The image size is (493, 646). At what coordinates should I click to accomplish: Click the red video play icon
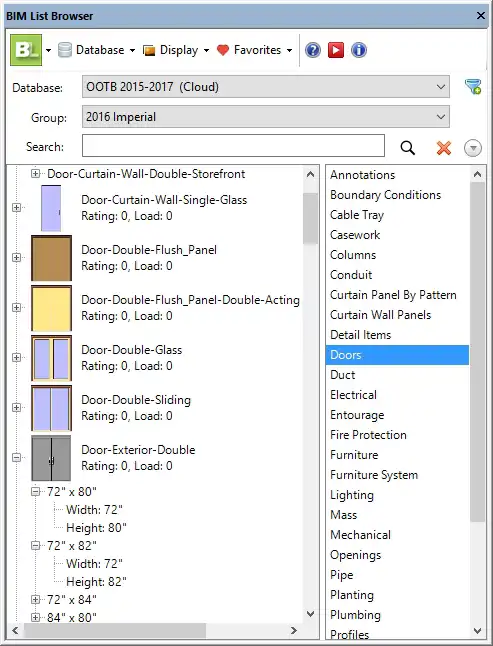(x=336, y=50)
